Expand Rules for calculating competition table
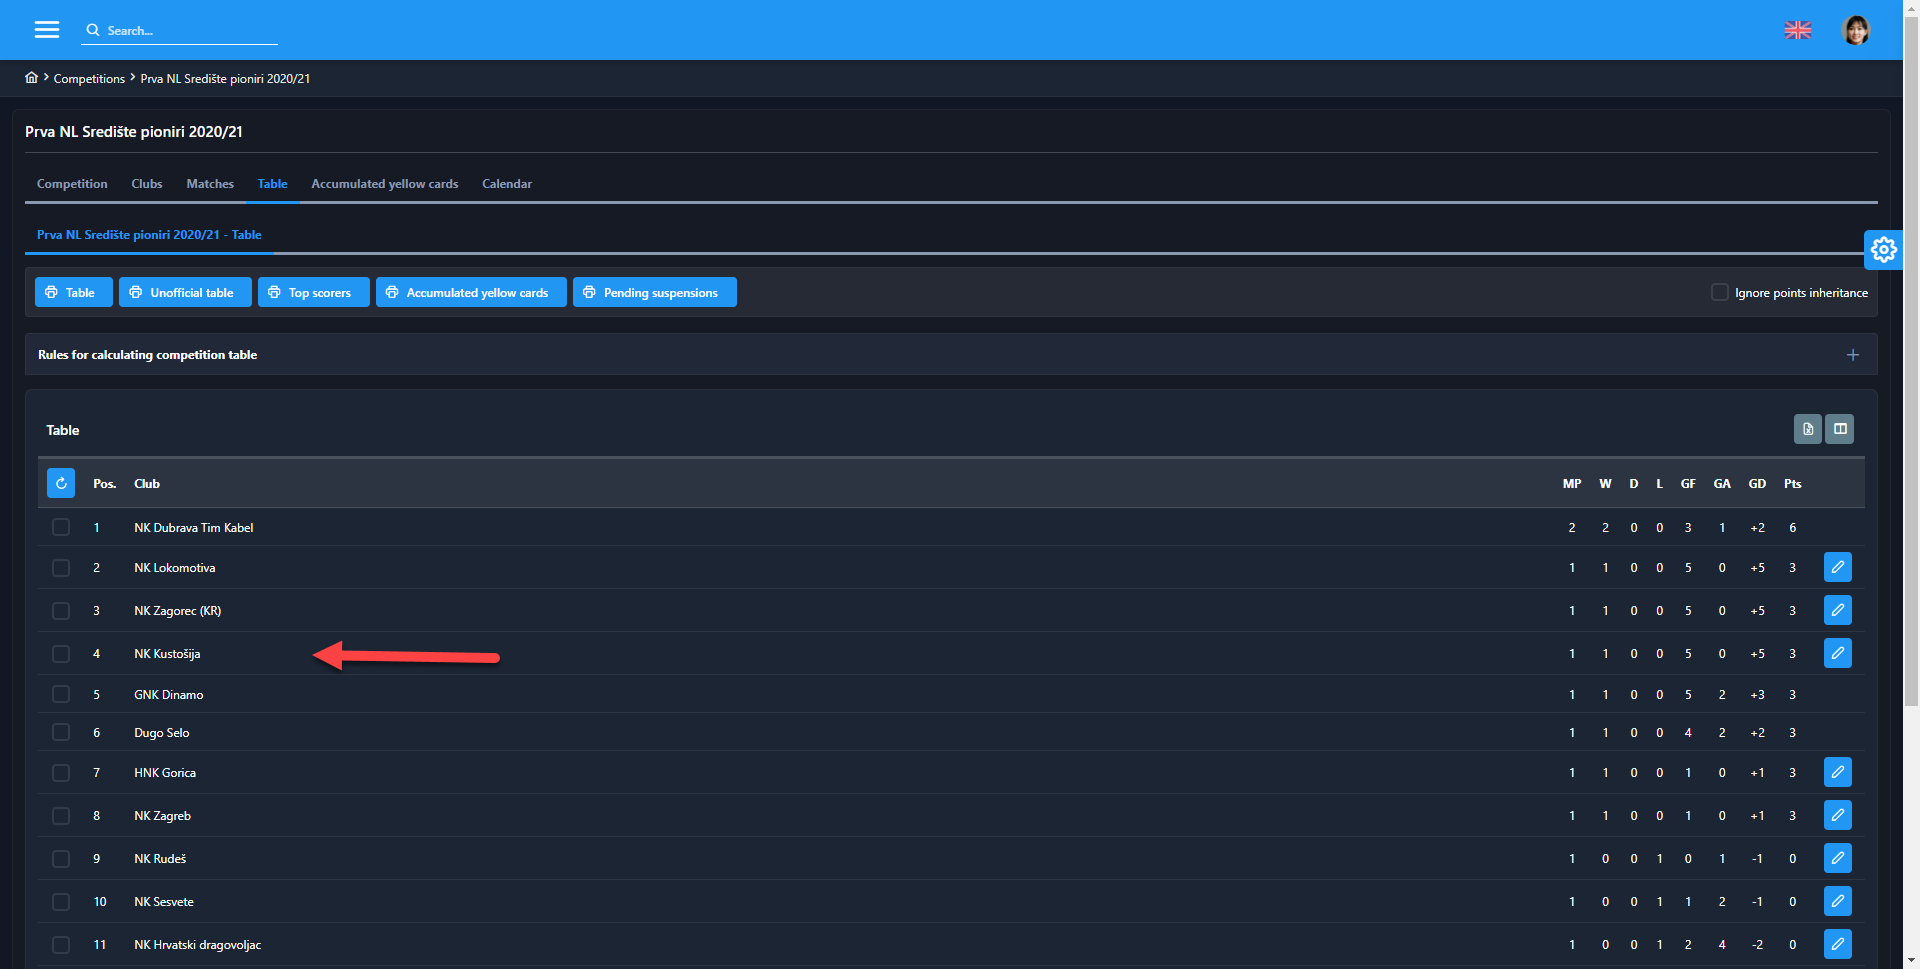The height and width of the screenshot is (969, 1920). (x=1852, y=355)
